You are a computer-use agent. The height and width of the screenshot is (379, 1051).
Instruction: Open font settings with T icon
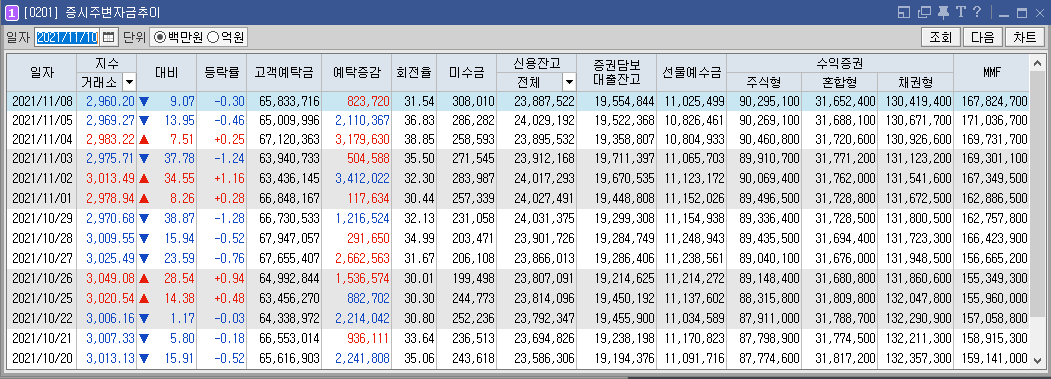coord(960,12)
